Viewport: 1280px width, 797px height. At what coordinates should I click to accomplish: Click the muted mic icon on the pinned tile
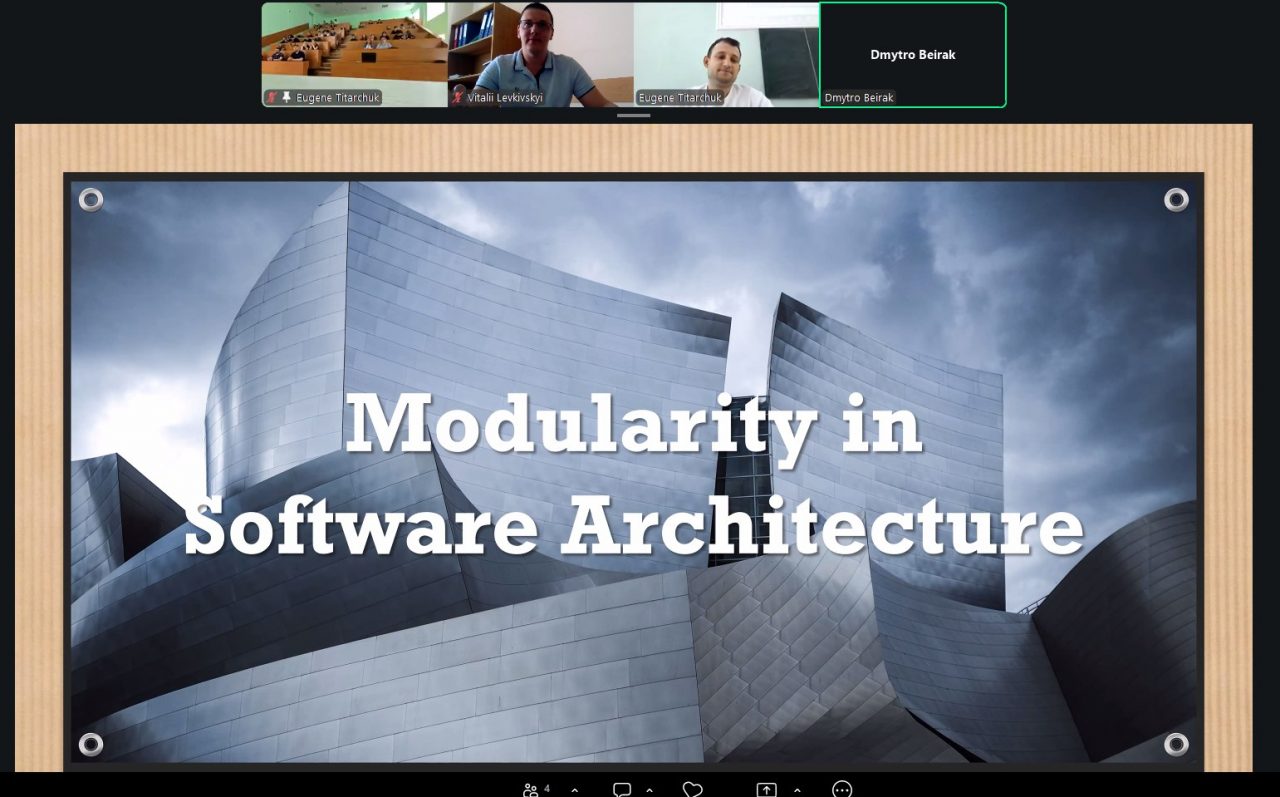pyautogui.click(x=271, y=98)
